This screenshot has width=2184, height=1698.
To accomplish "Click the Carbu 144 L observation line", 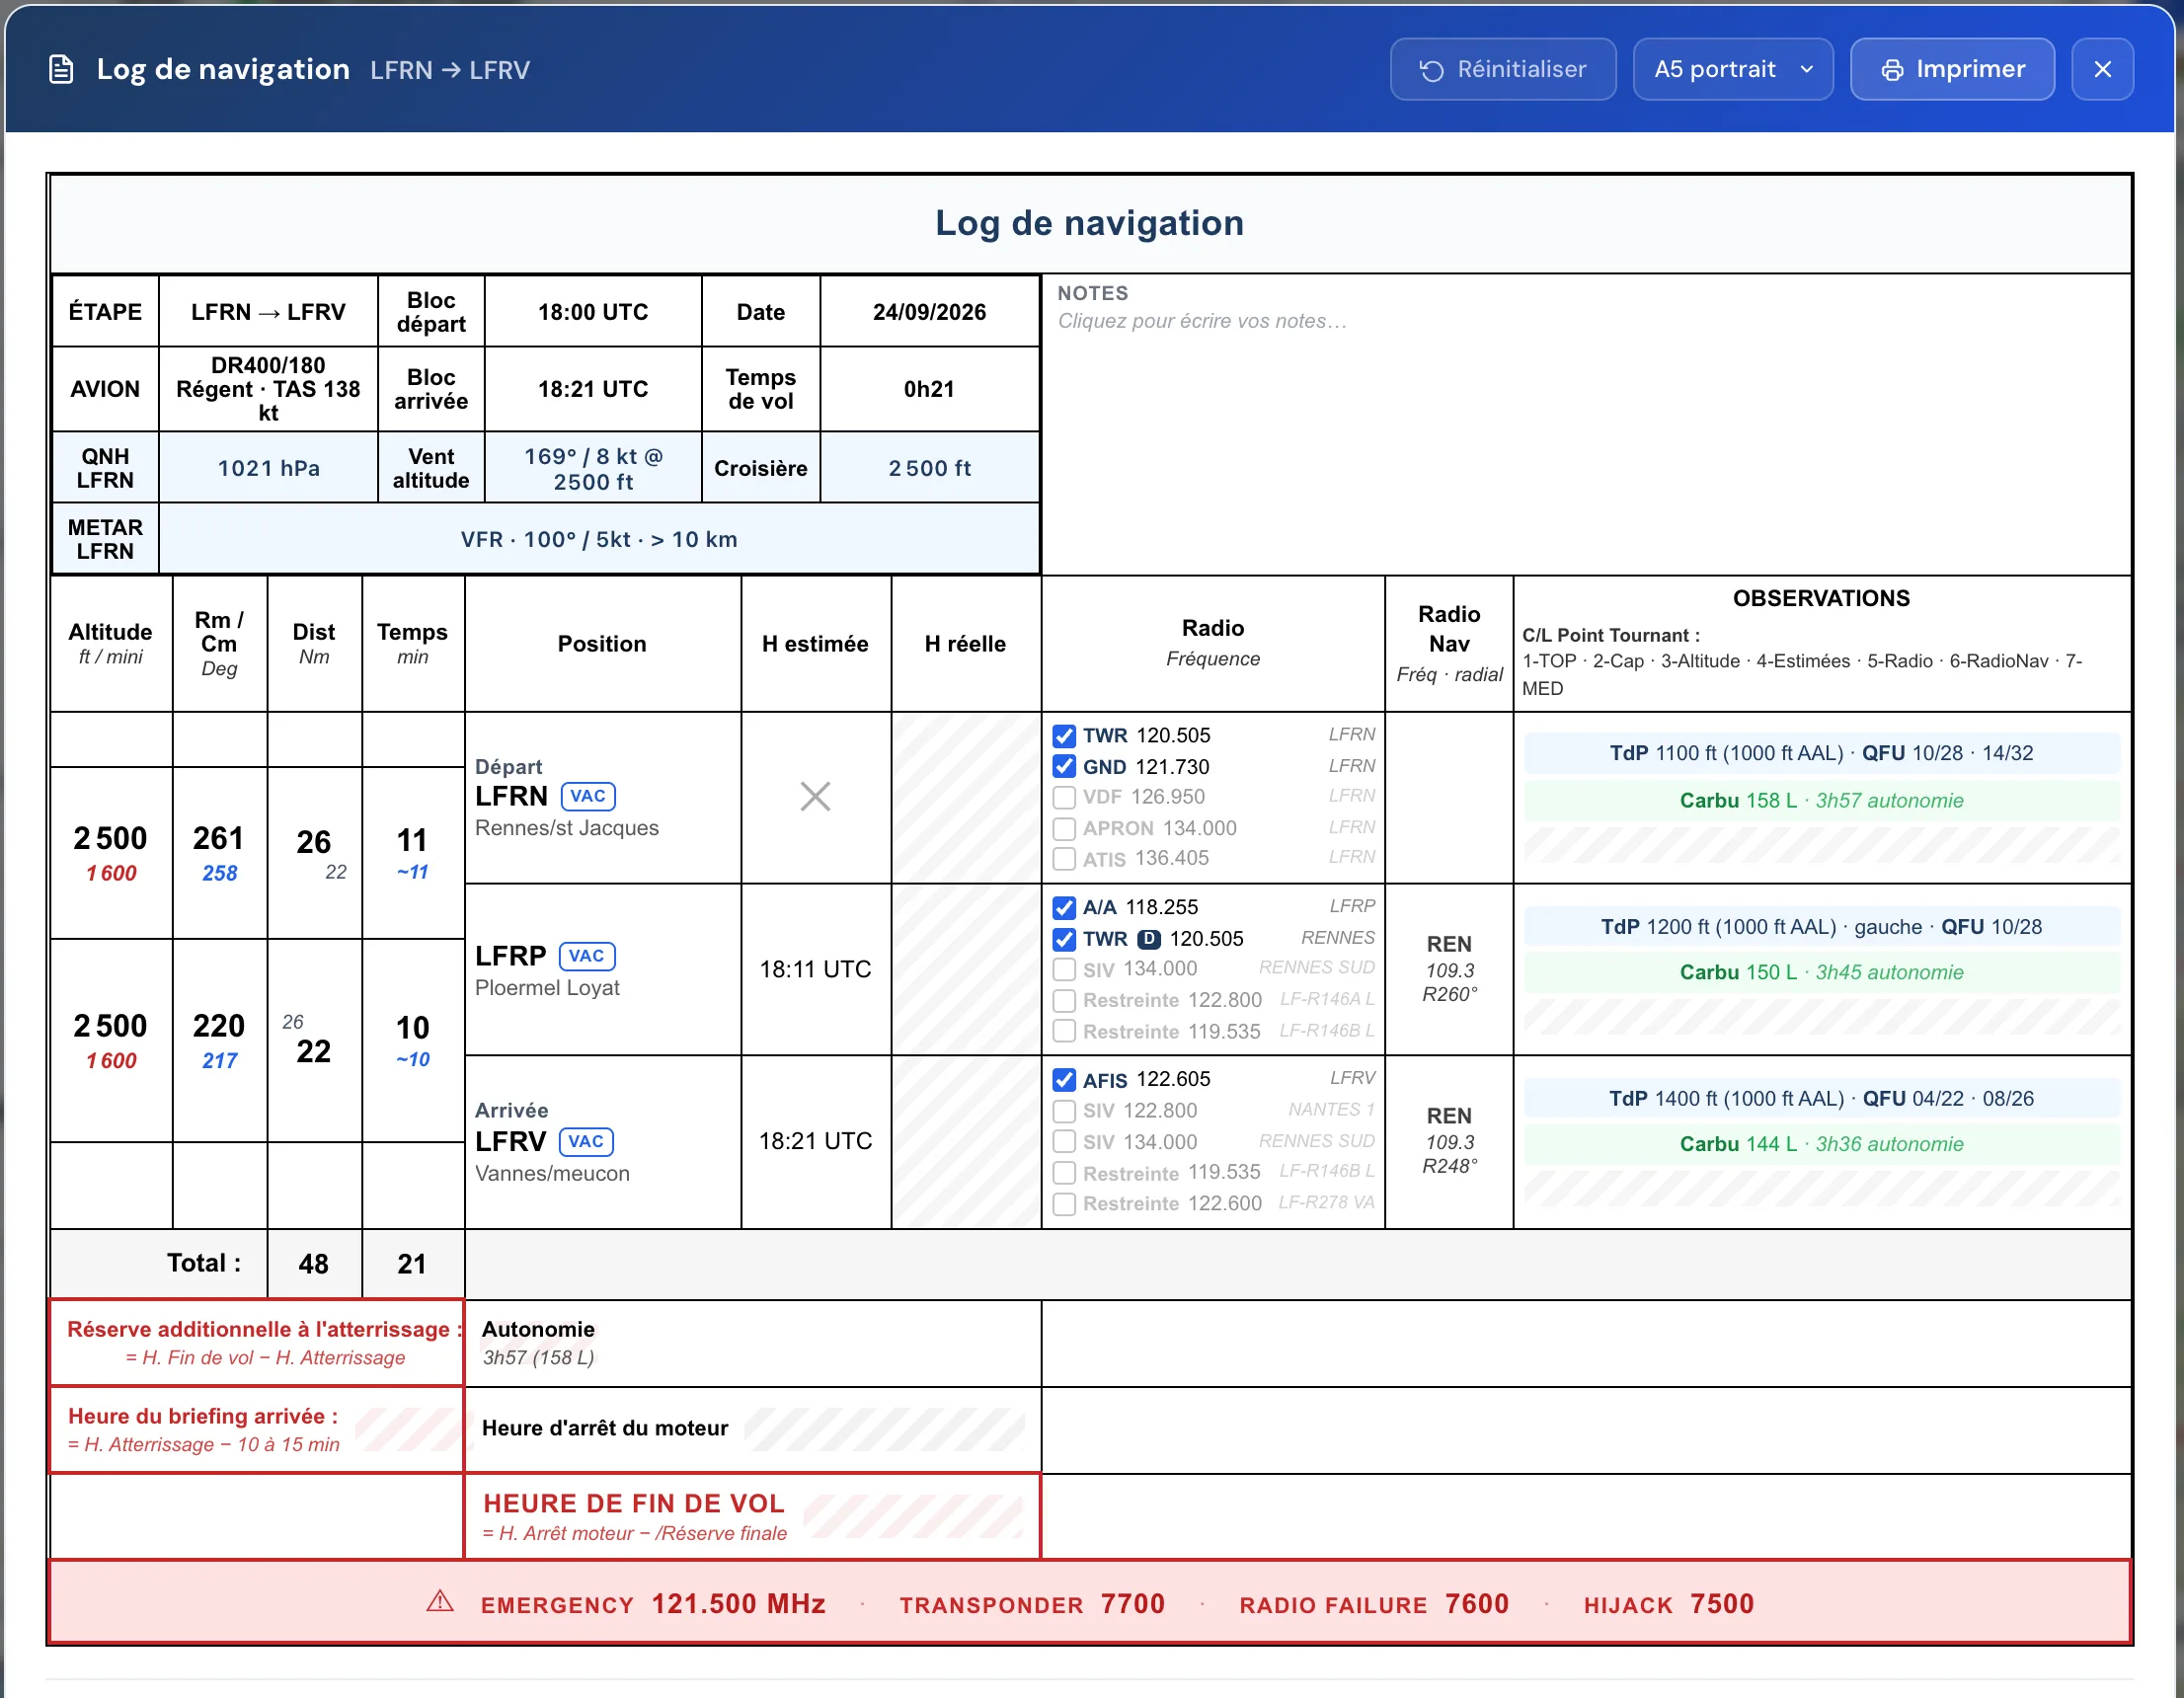I will coord(1821,1144).
